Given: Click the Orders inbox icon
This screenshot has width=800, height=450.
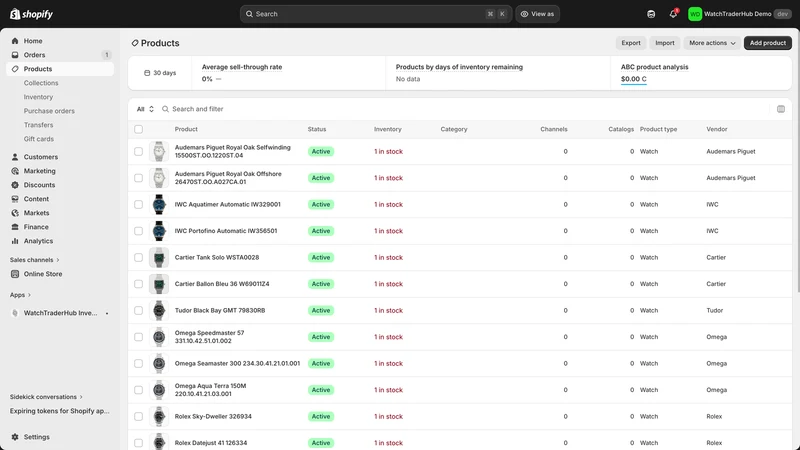Looking at the screenshot, I should pyautogui.click(x=15, y=55).
